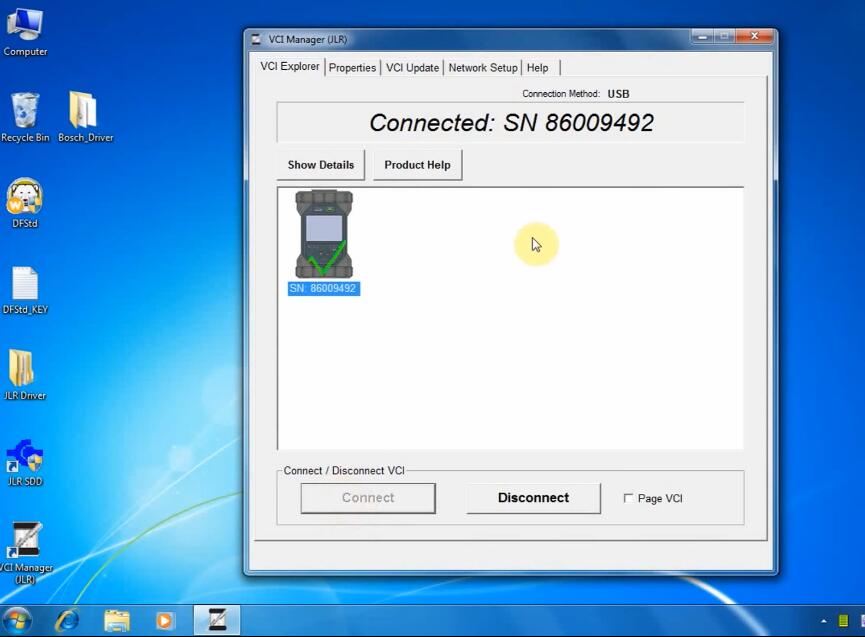865x637 pixels.
Task: Open Windows Explorer from the taskbar
Action: pyautogui.click(x=117, y=621)
